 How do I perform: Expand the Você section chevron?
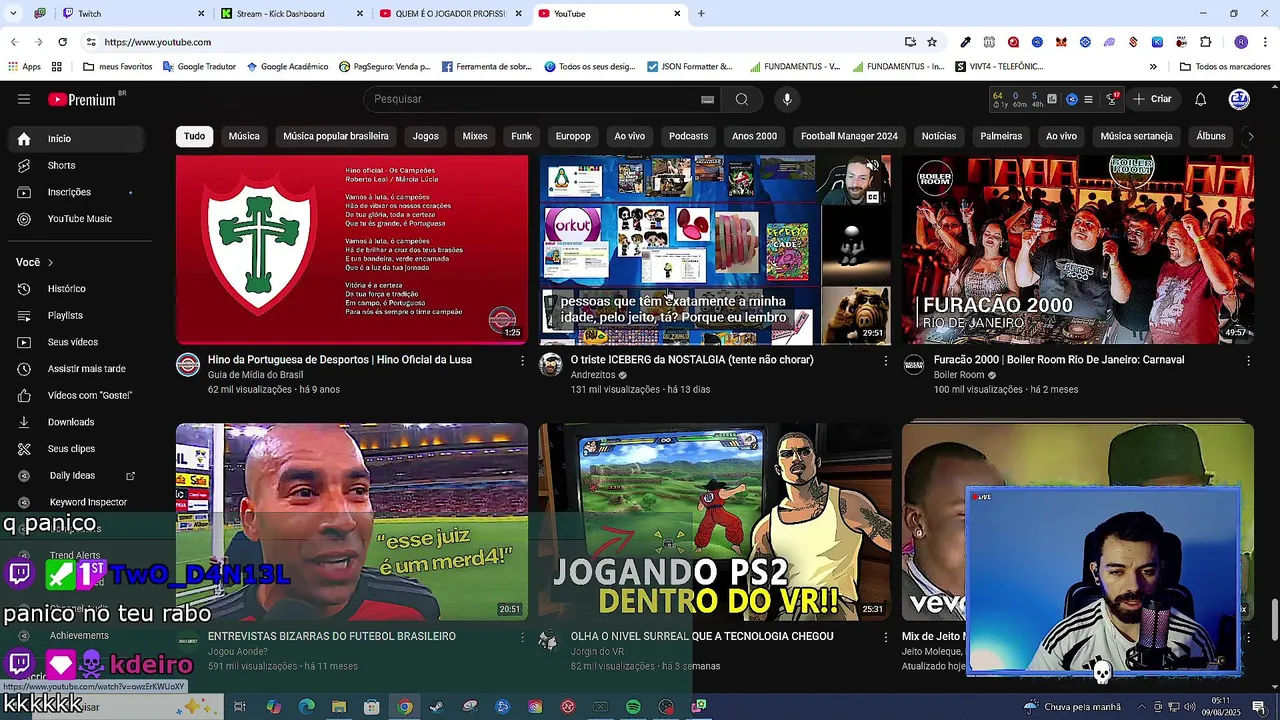50,262
